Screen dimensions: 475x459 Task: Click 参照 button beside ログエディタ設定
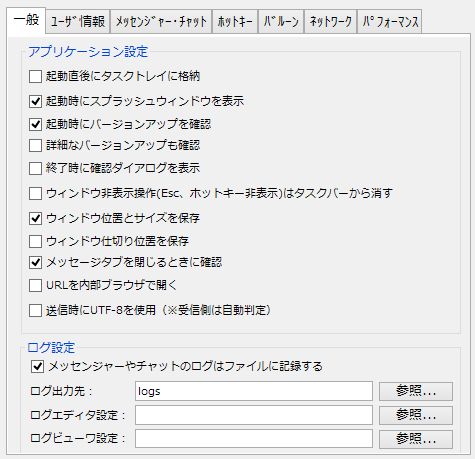(x=416, y=415)
